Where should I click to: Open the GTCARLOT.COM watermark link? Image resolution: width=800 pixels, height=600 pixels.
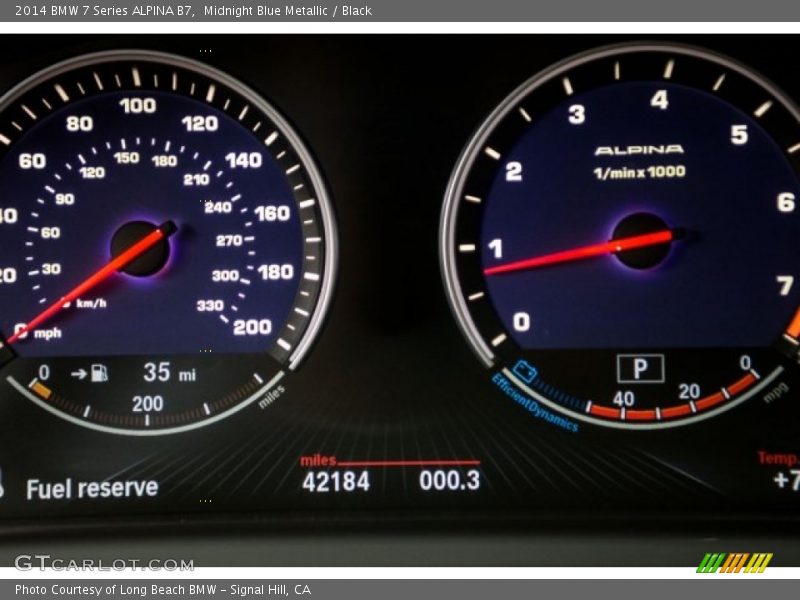coord(104,563)
